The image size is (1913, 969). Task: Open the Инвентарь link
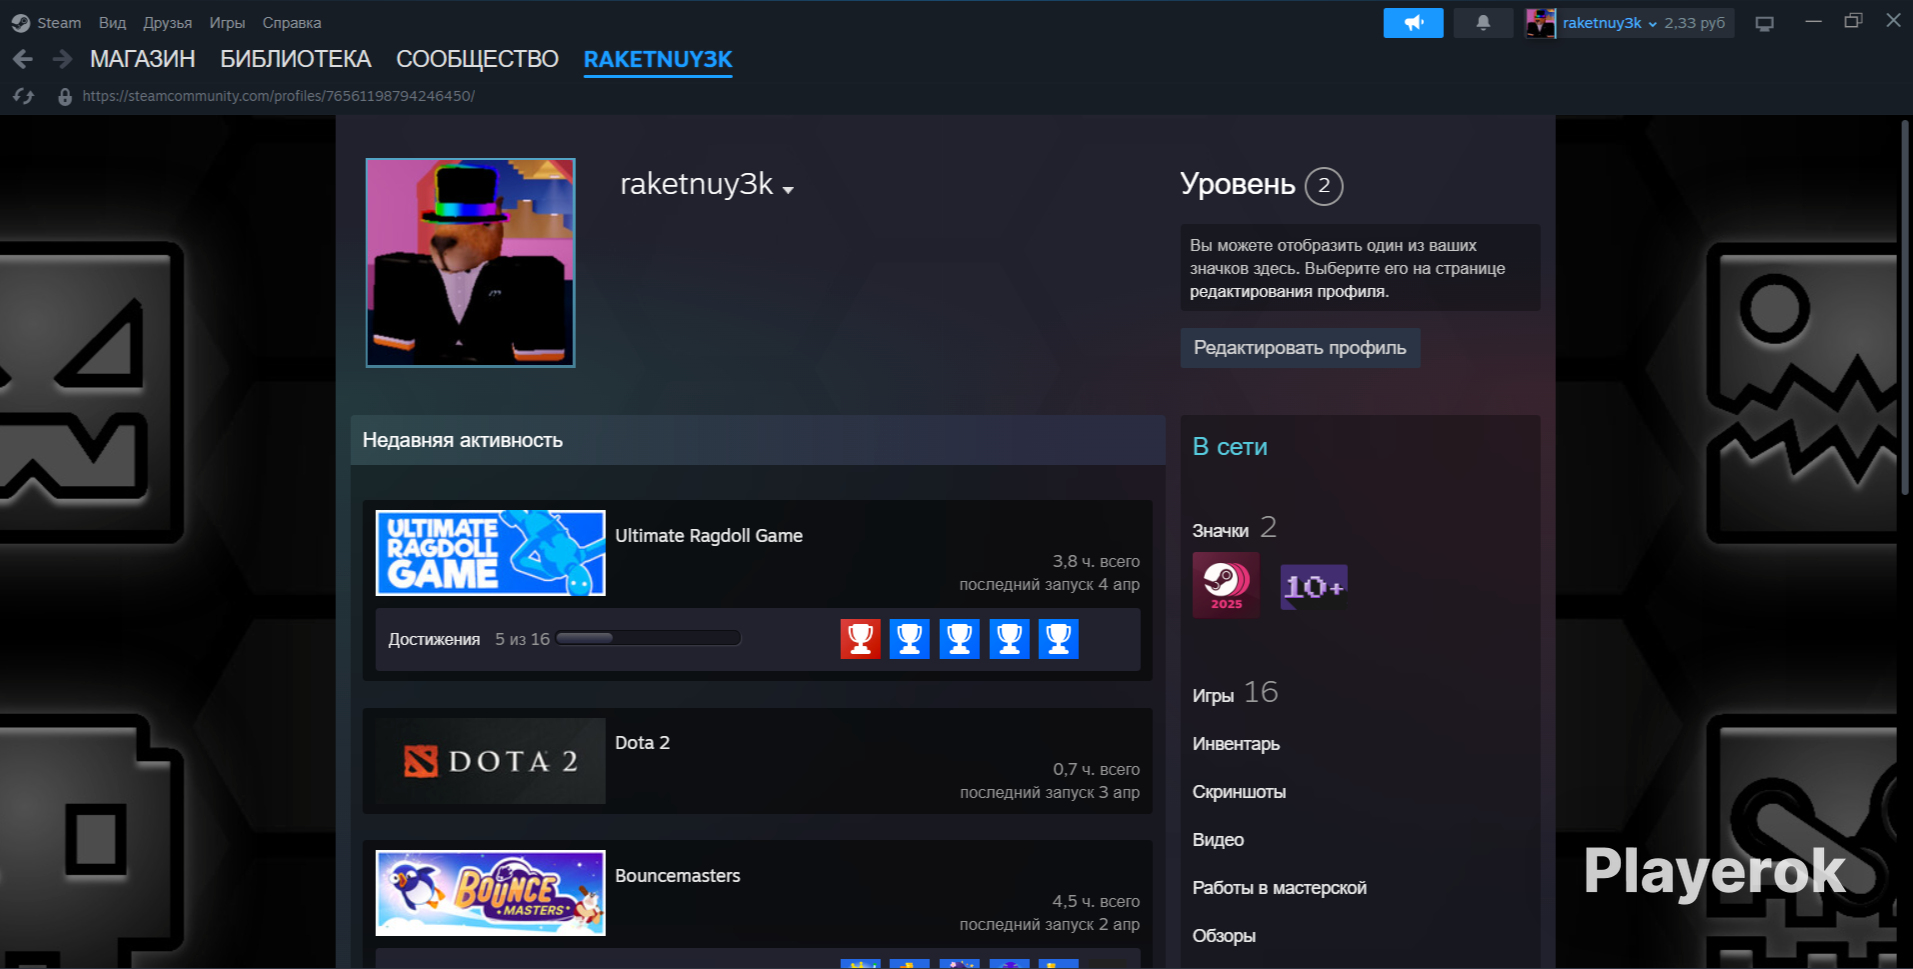(x=1236, y=744)
